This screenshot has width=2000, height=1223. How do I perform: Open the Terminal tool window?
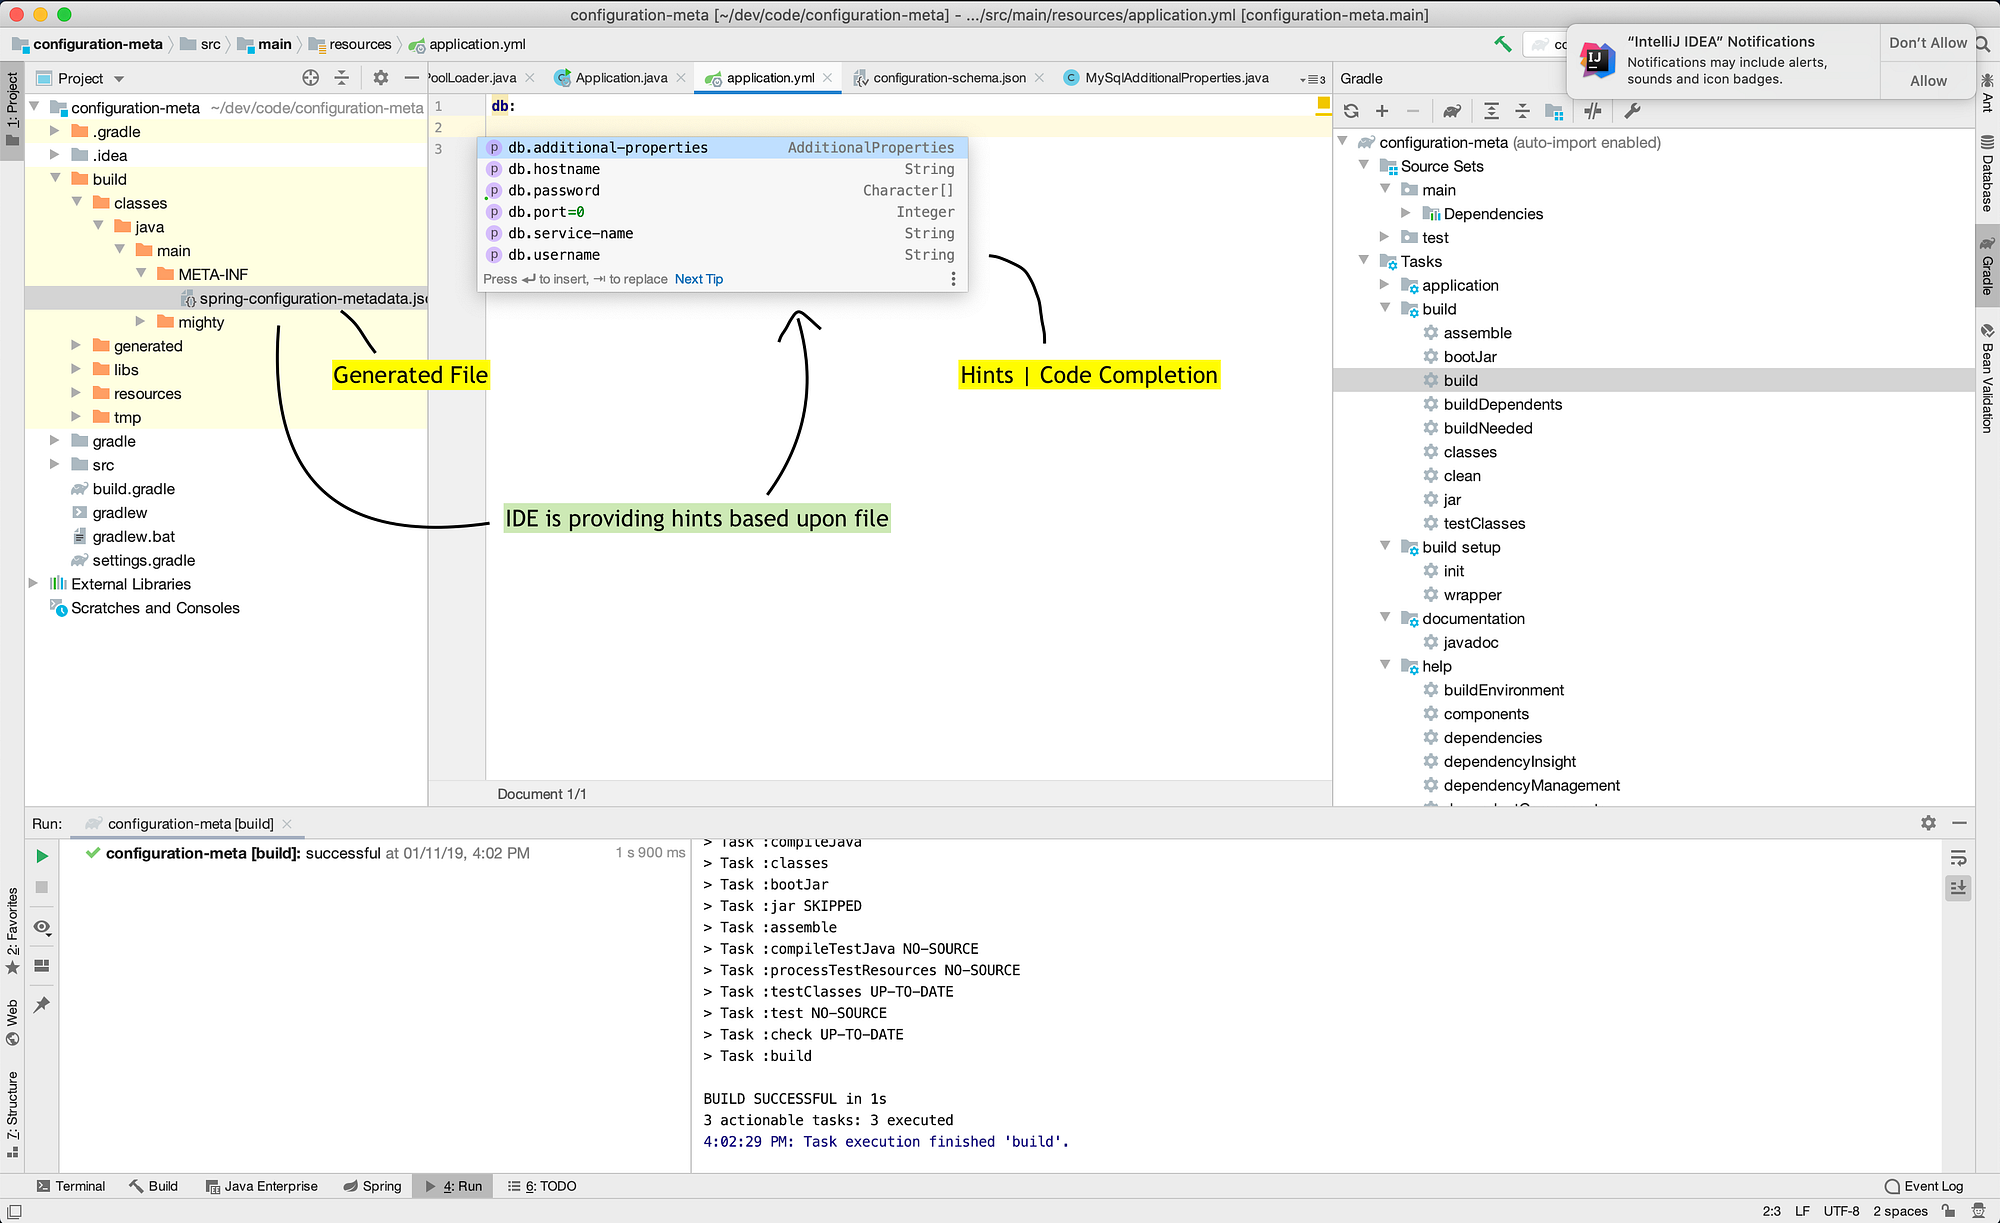(70, 1186)
